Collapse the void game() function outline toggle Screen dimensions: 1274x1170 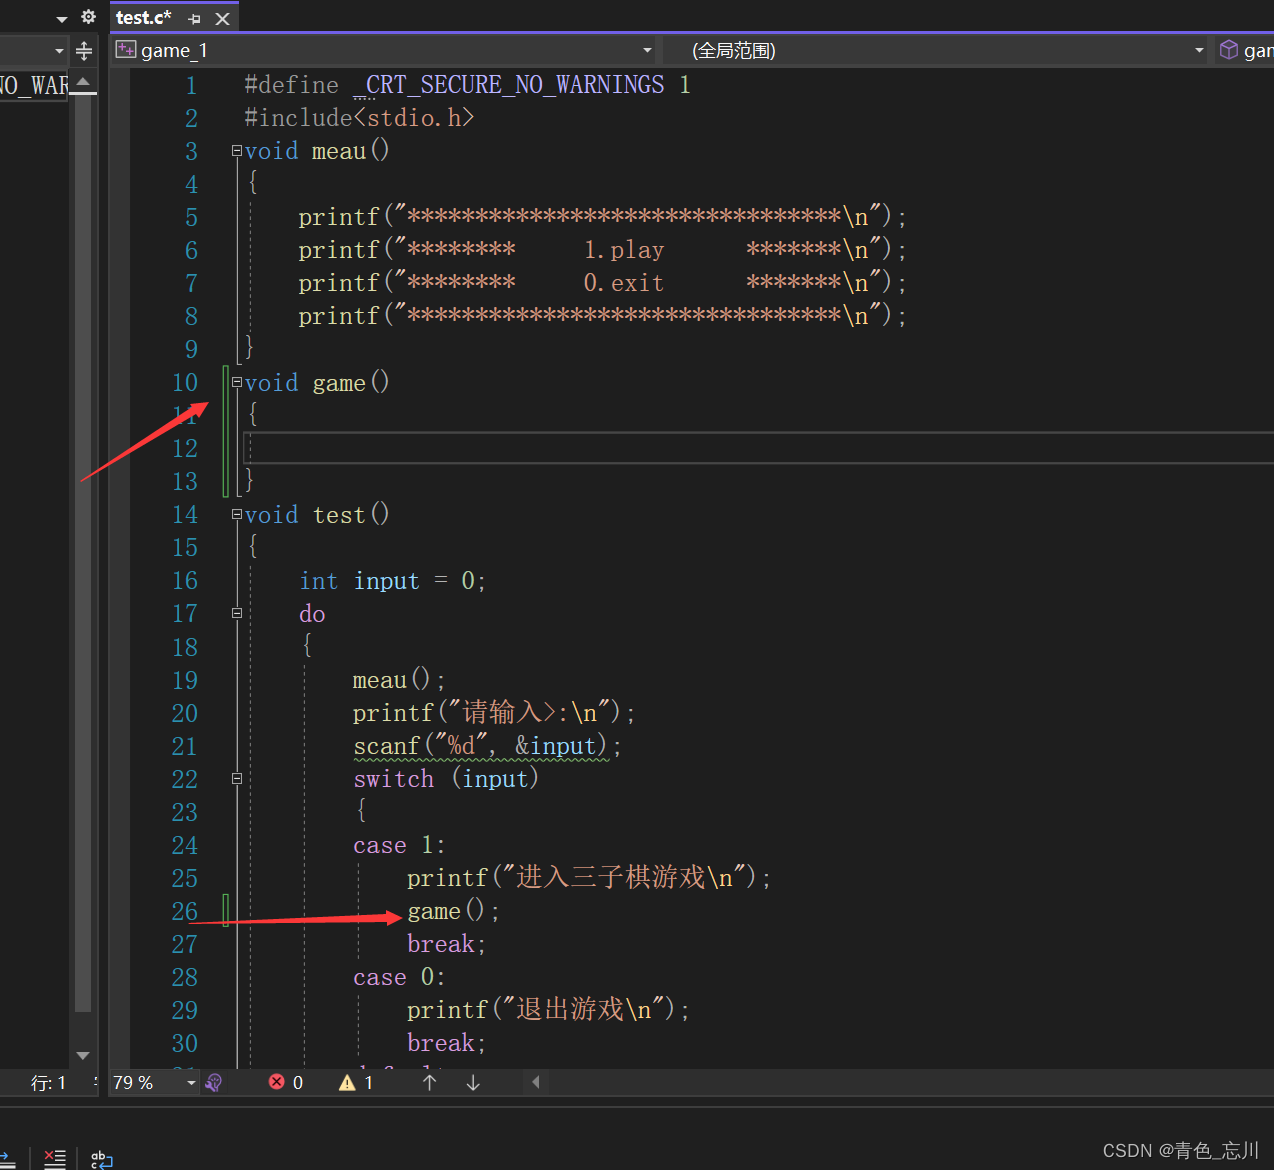point(237,382)
